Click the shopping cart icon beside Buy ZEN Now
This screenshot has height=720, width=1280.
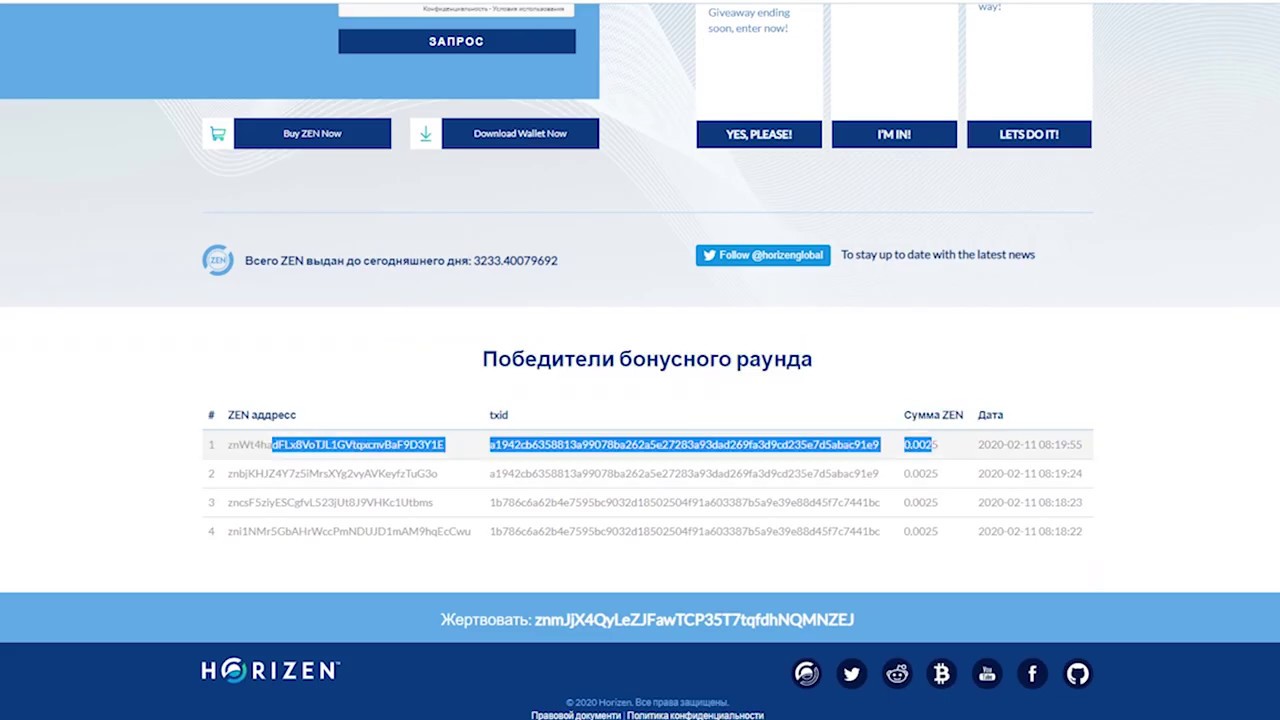click(x=217, y=134)
